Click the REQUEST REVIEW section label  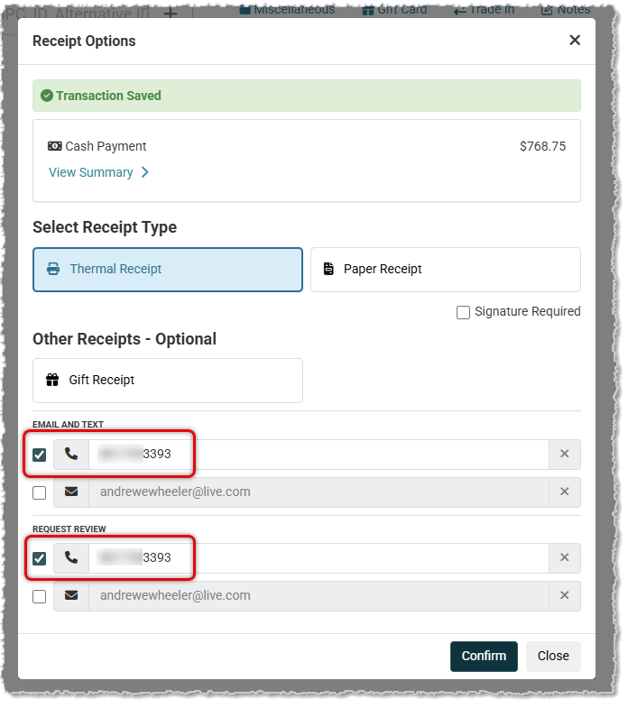[69, 529]
